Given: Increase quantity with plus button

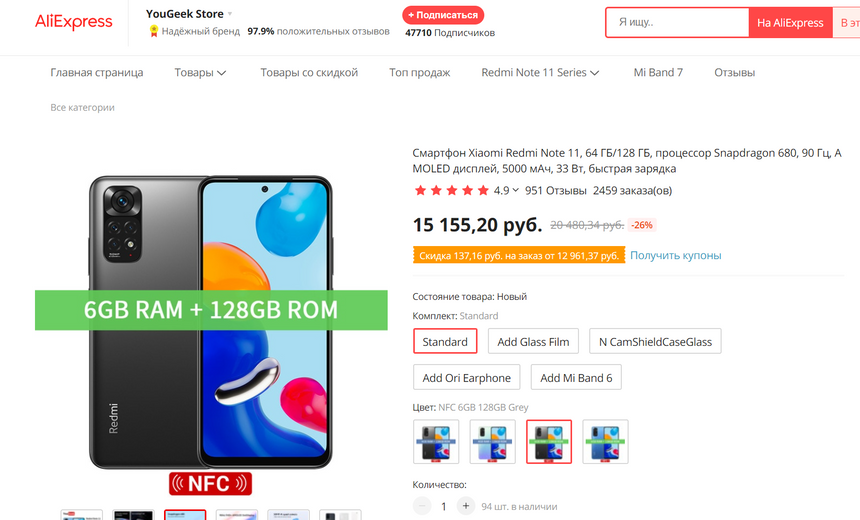Looking at the screenshot, I should click(x=466, y=506).
